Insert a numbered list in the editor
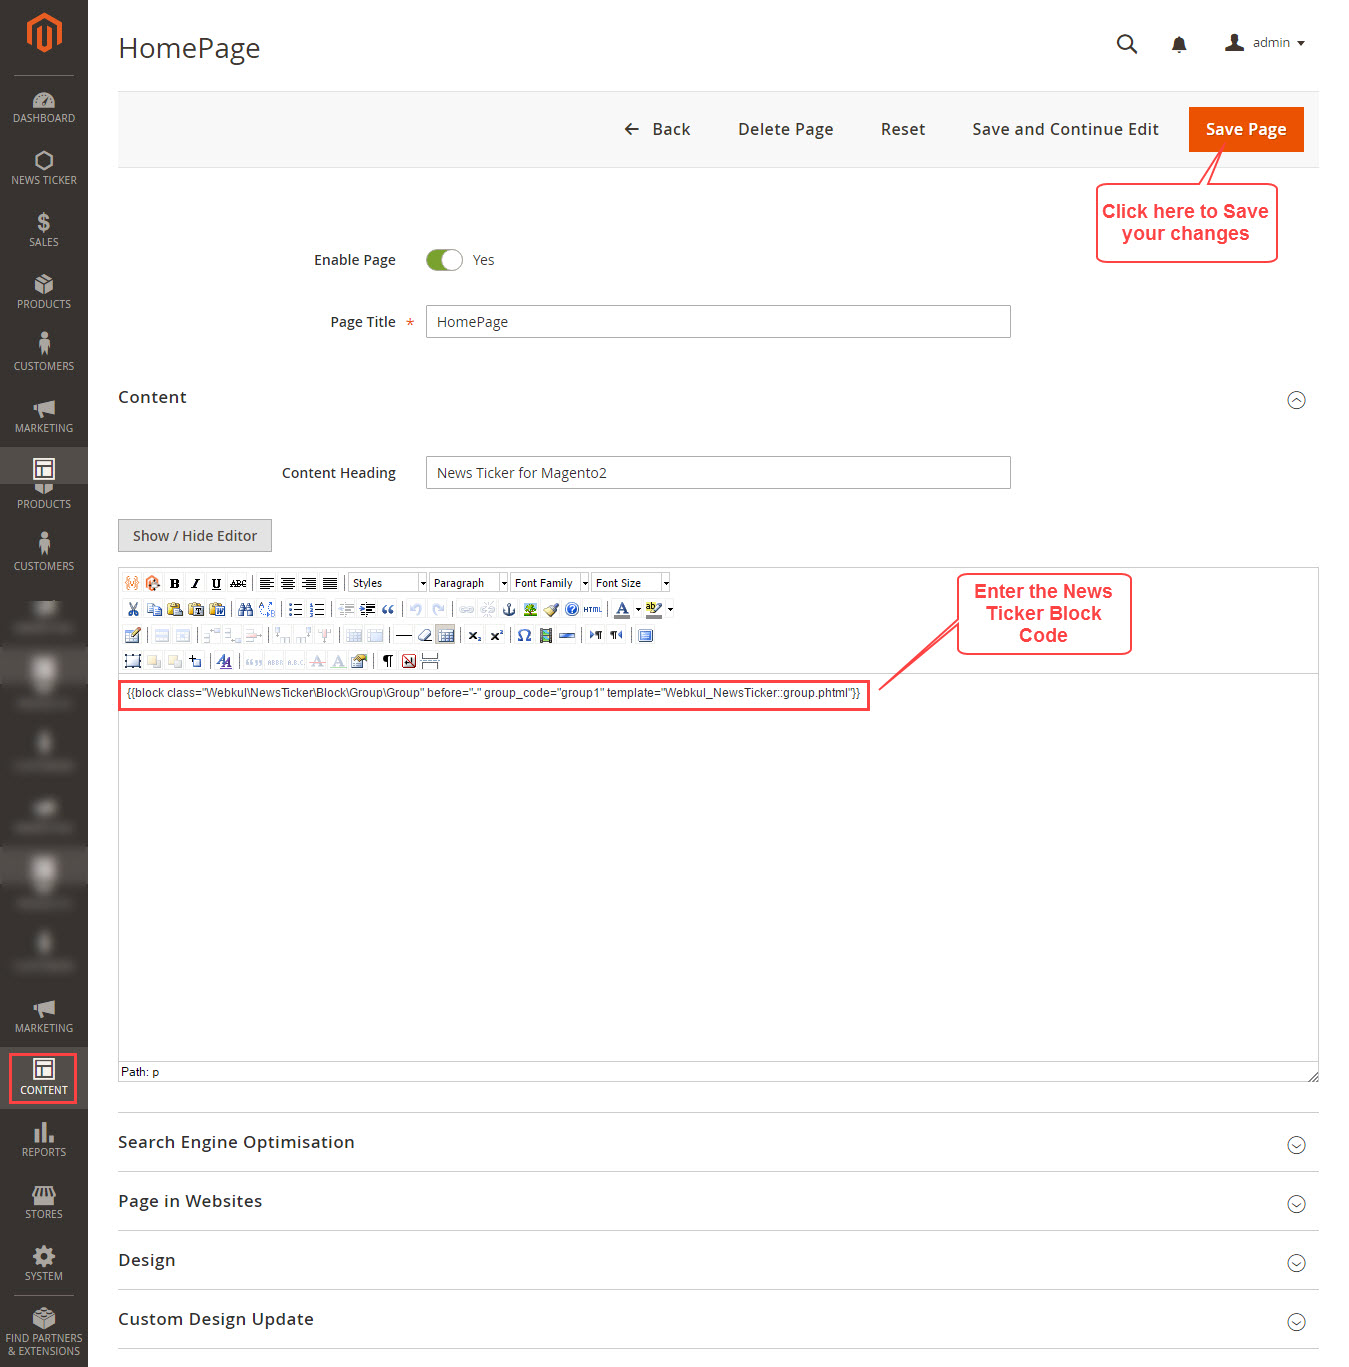 317,609
